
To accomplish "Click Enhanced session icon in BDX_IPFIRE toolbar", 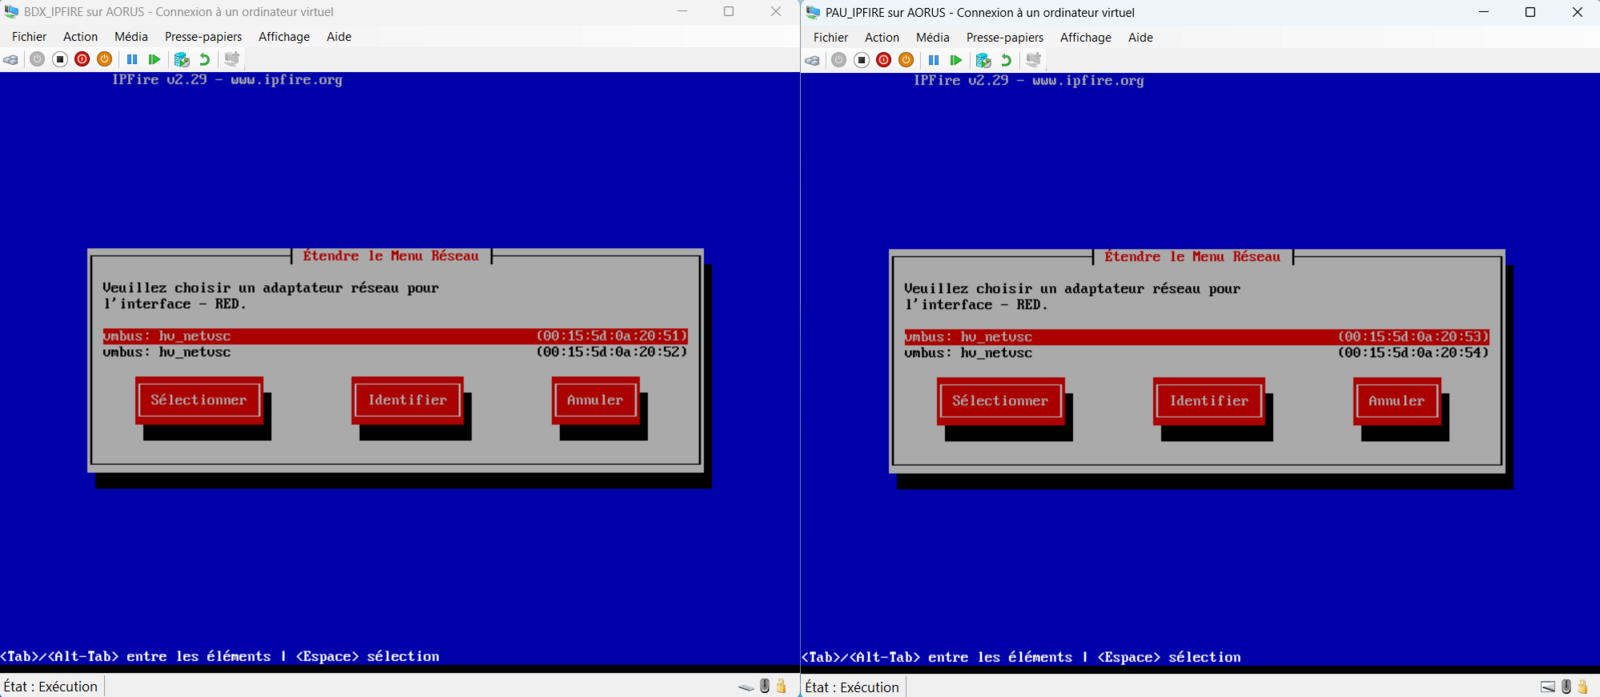I will pos(232,60).
